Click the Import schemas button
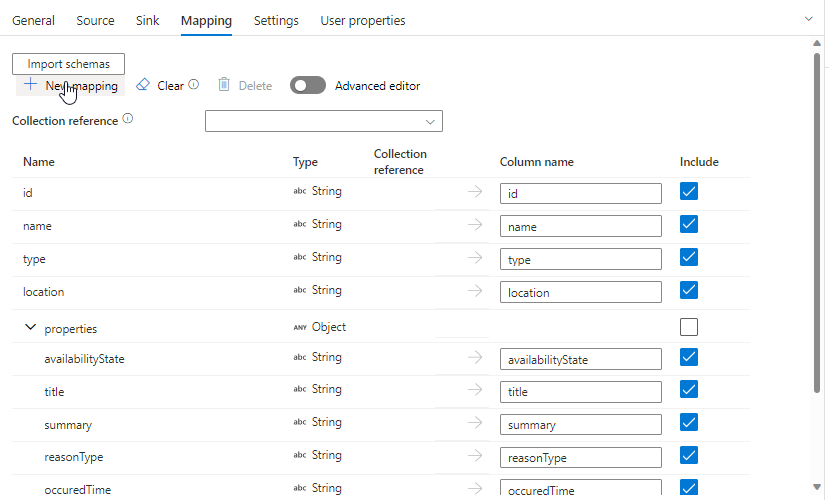 pos(69,64)
